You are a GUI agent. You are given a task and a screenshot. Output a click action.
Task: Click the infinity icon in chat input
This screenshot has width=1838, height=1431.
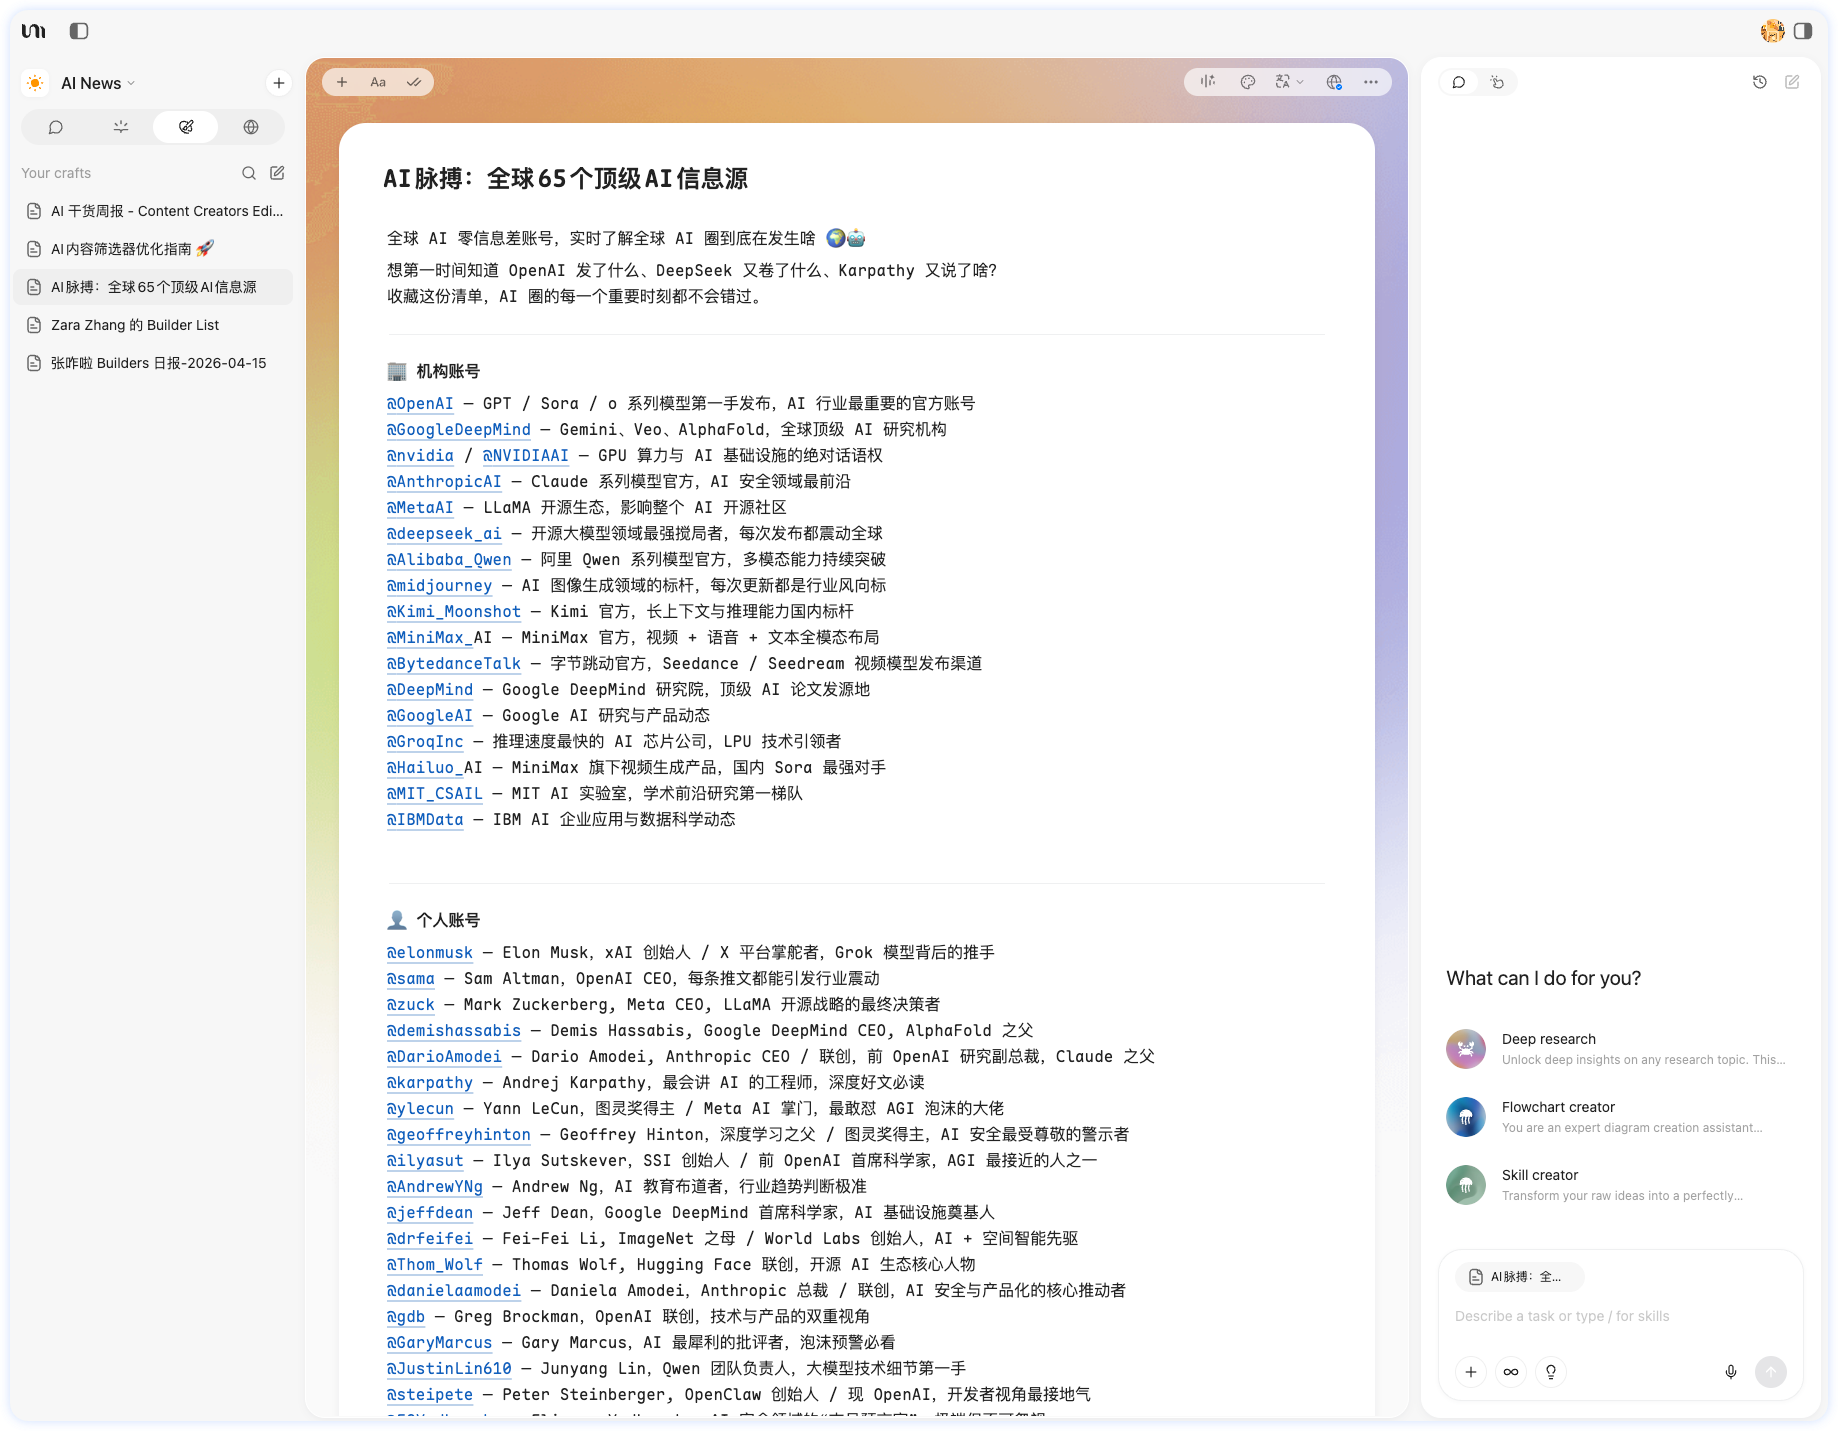tap(1510, 1372)
